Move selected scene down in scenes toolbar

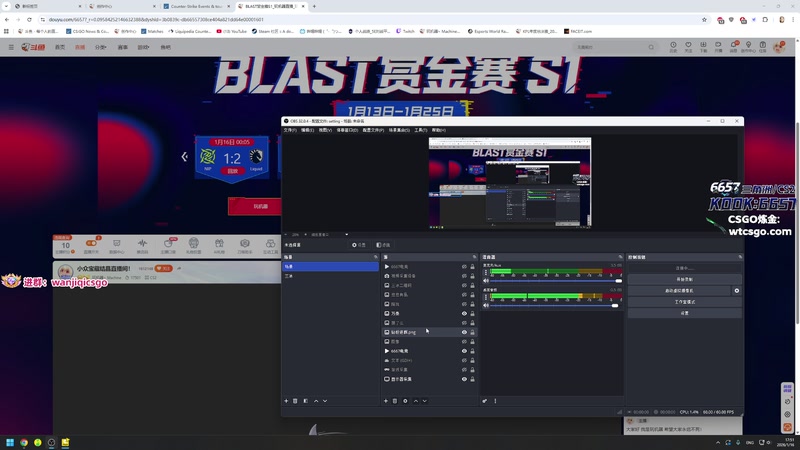click(x=325, y=401)
